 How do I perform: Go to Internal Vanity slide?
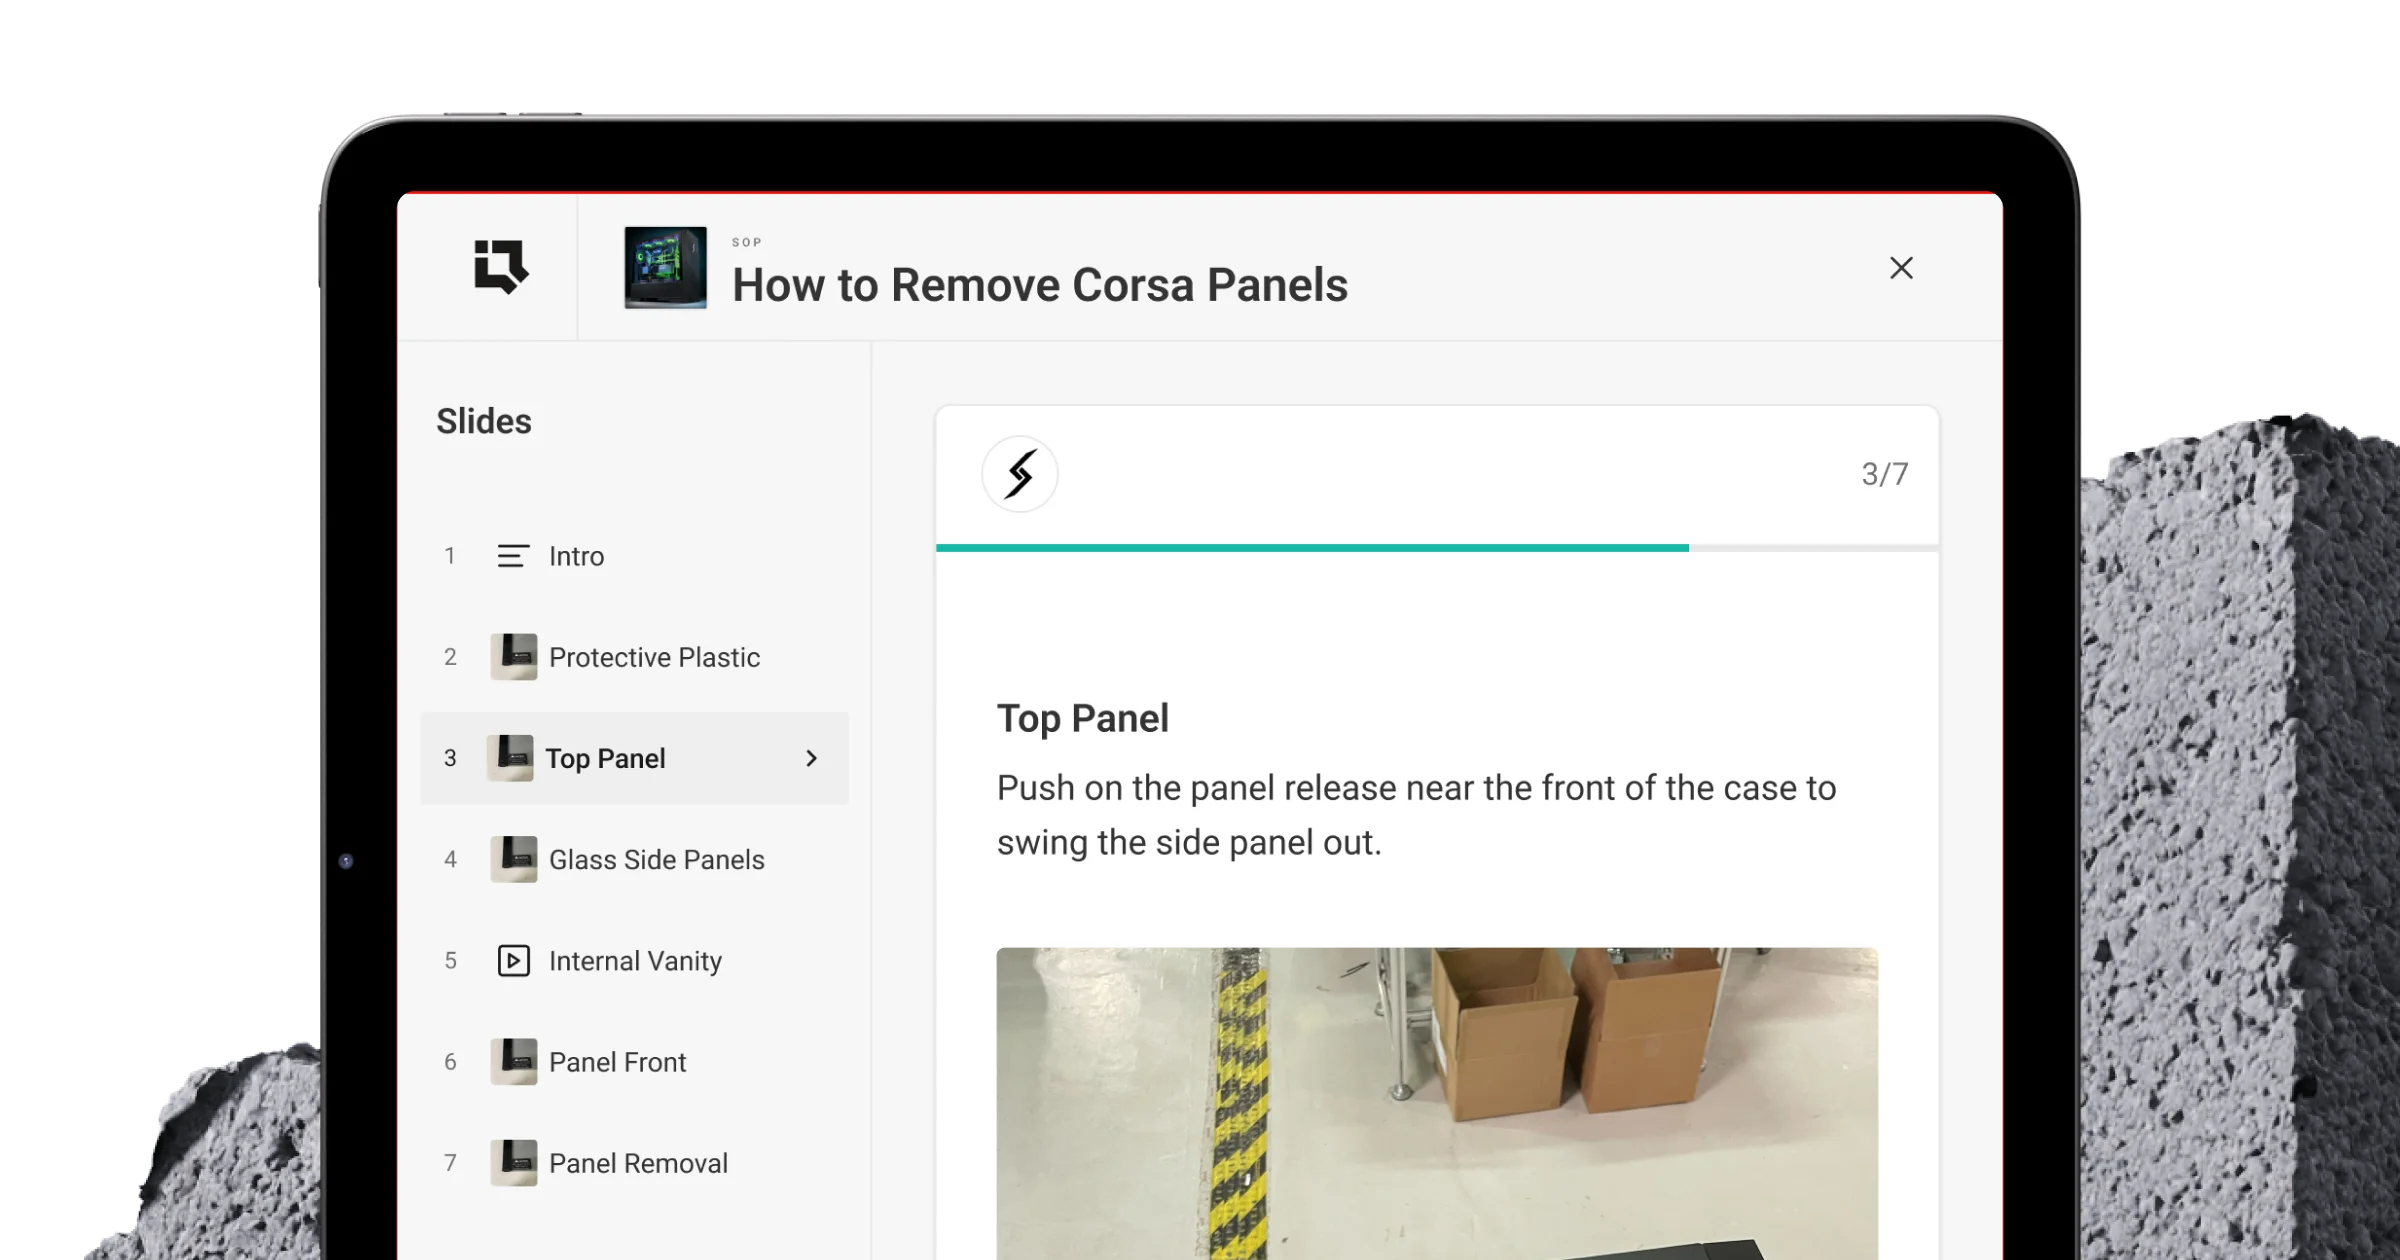coord(635,961)
